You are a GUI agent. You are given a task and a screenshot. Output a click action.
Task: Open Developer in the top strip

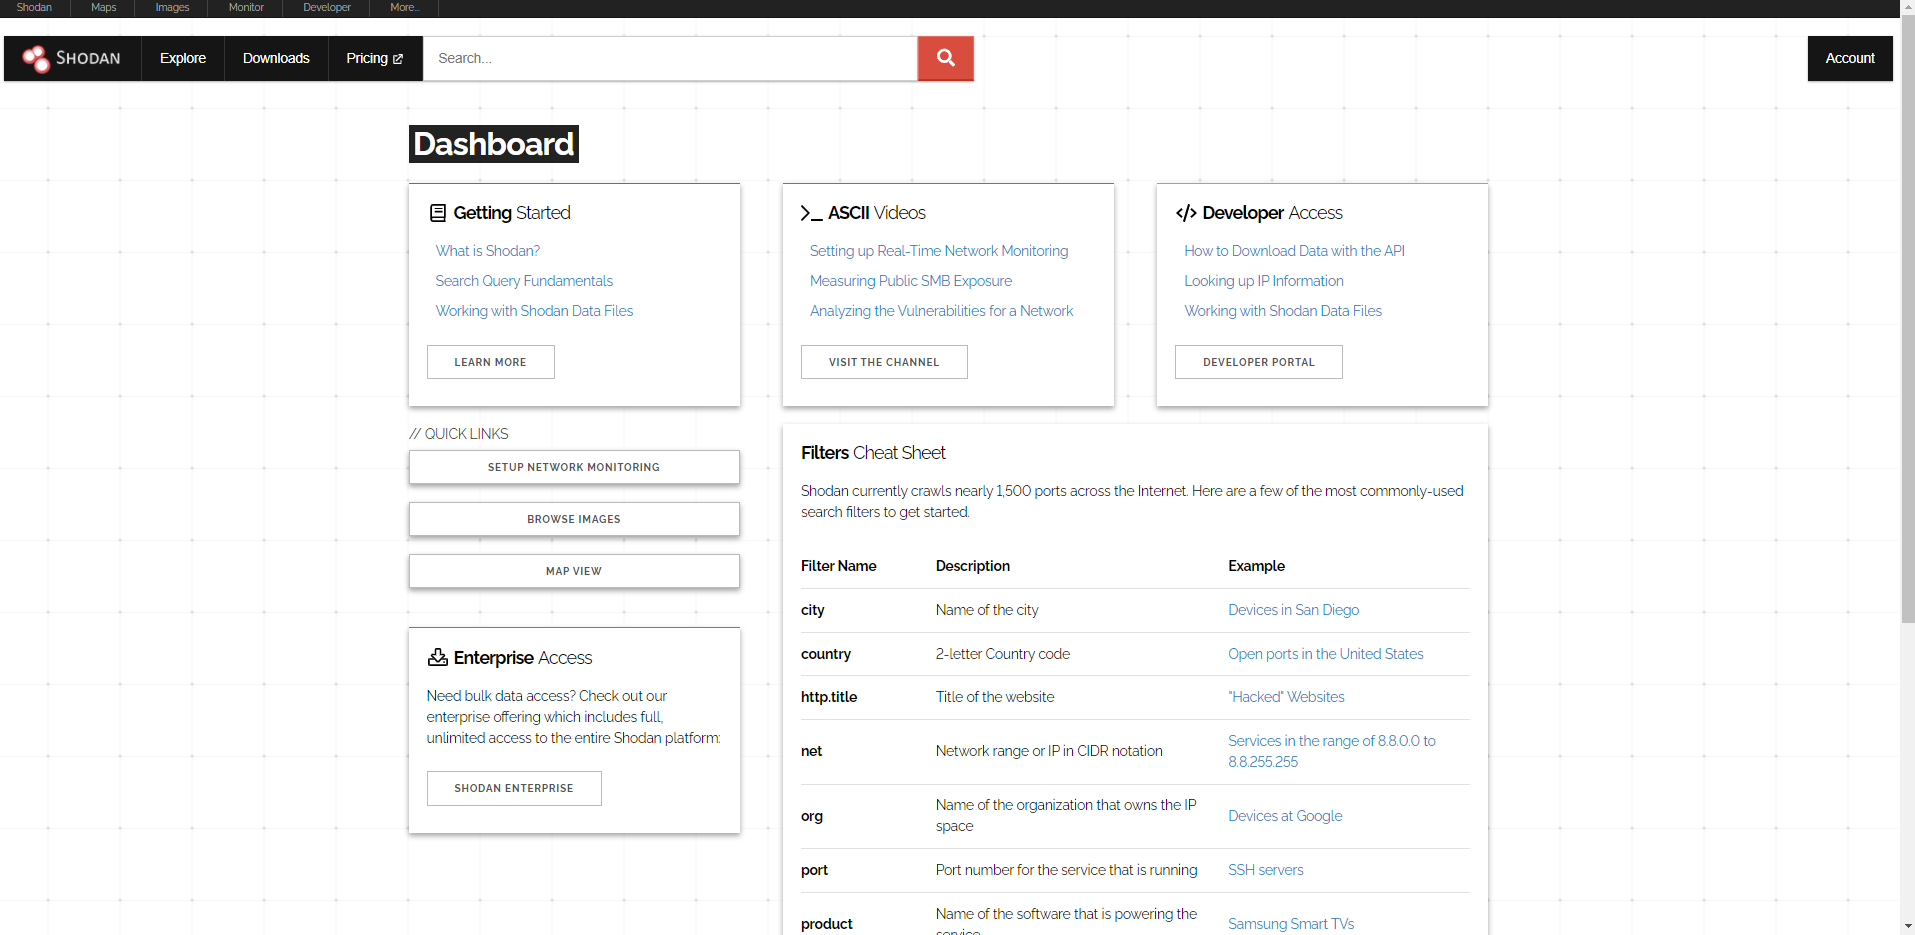click(327, 7)
